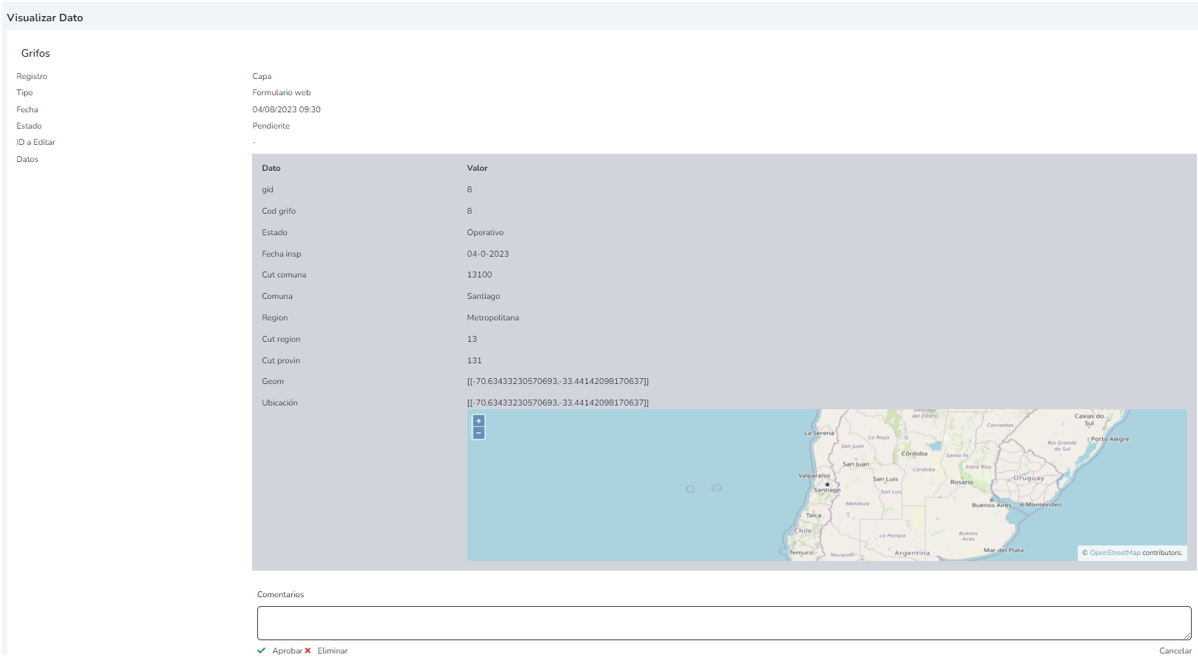Click the Comentarios textarea resize handle
Viewport: 1198px width, 665px height.
point(1185,634)
